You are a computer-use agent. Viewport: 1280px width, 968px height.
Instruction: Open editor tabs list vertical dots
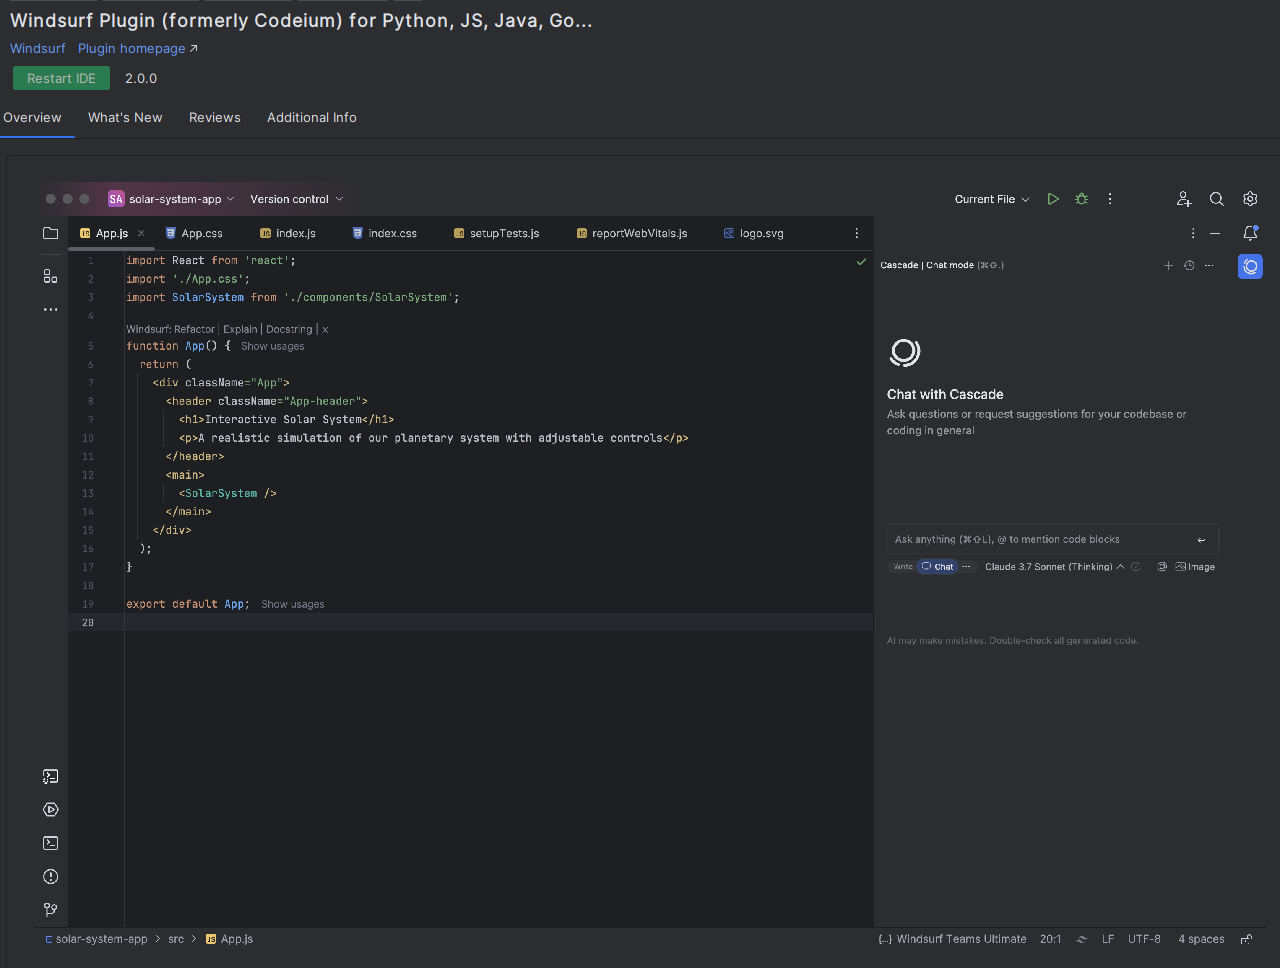pyautogui.click(x=856, y=233)
